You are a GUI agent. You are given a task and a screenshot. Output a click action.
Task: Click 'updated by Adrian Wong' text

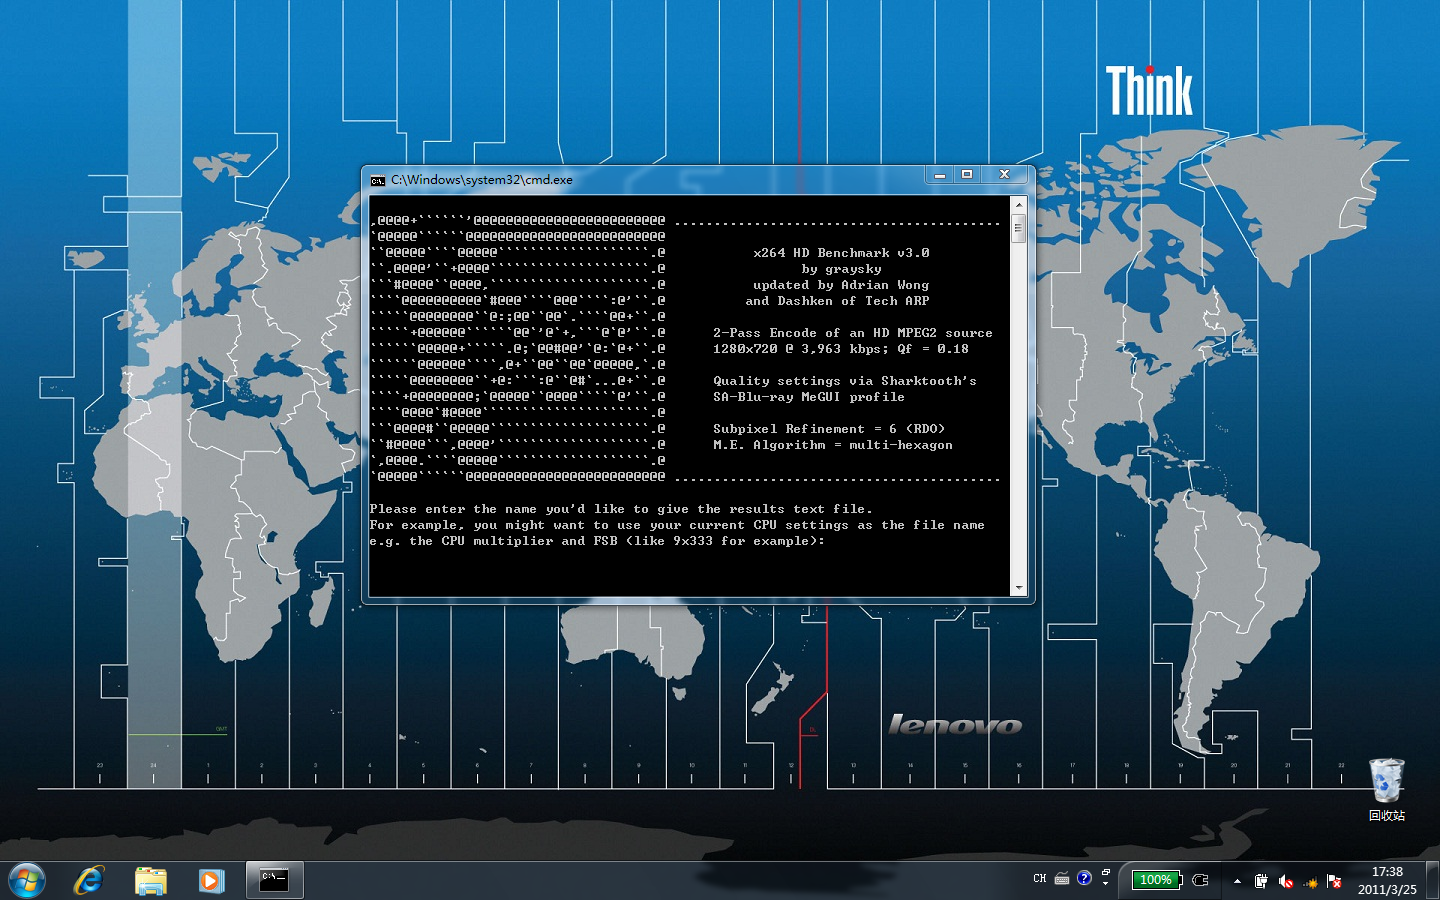[x=841, y=285]
